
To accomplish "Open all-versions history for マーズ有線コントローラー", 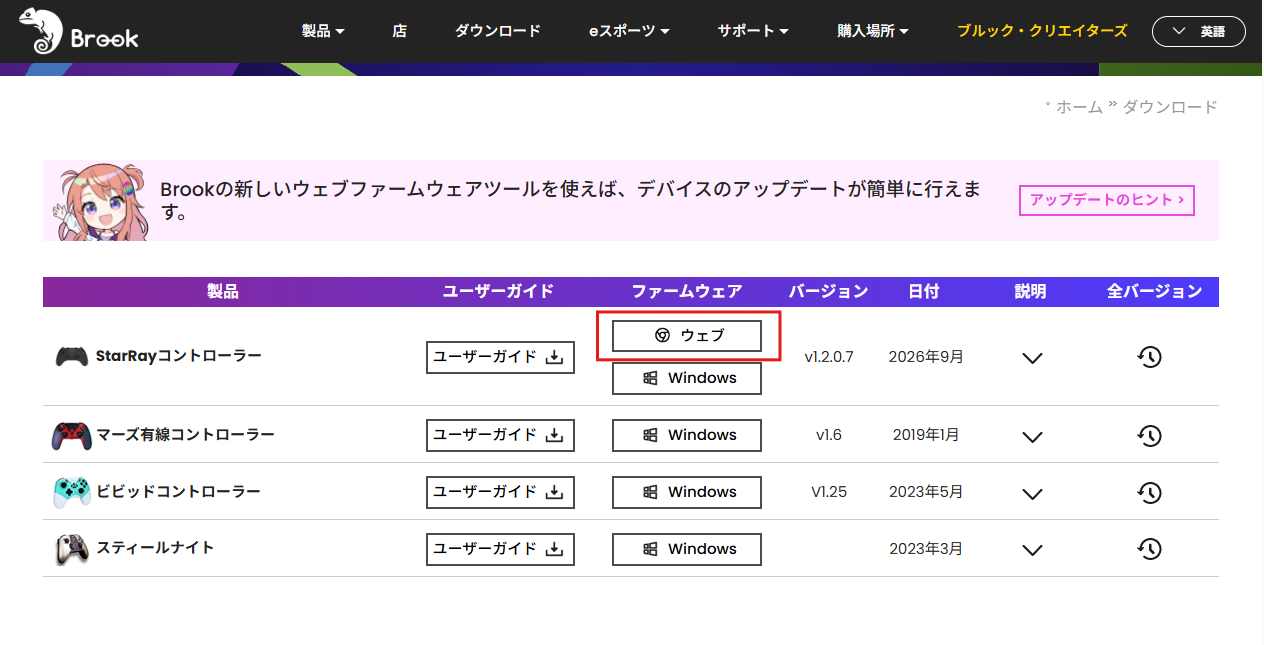I will [1150, 435].
